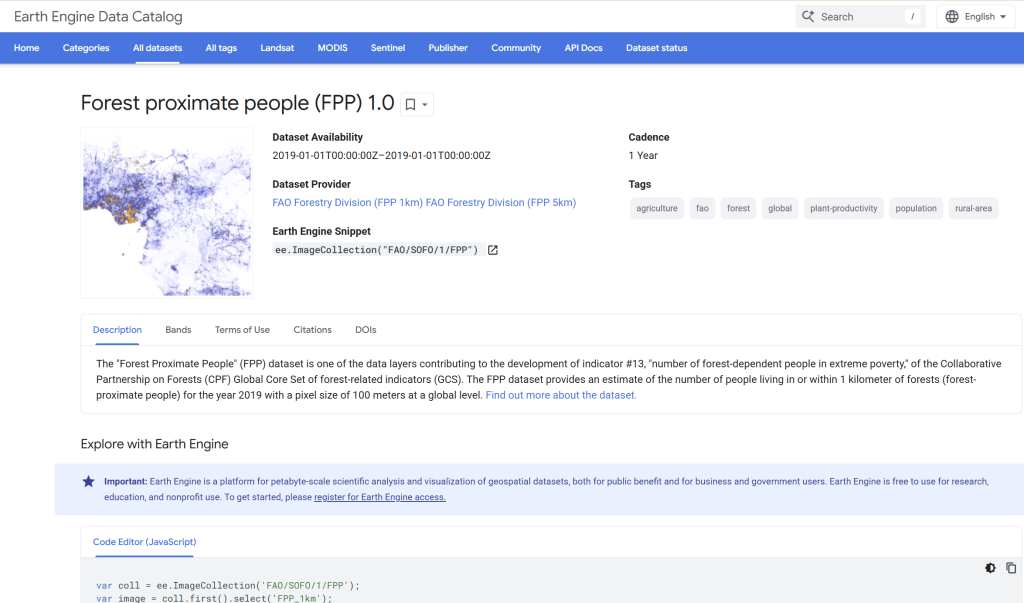Click the plant-productivity tag
Viewport: 1024px width, 603px height.
pyautogui.click(x=843, y=209)
